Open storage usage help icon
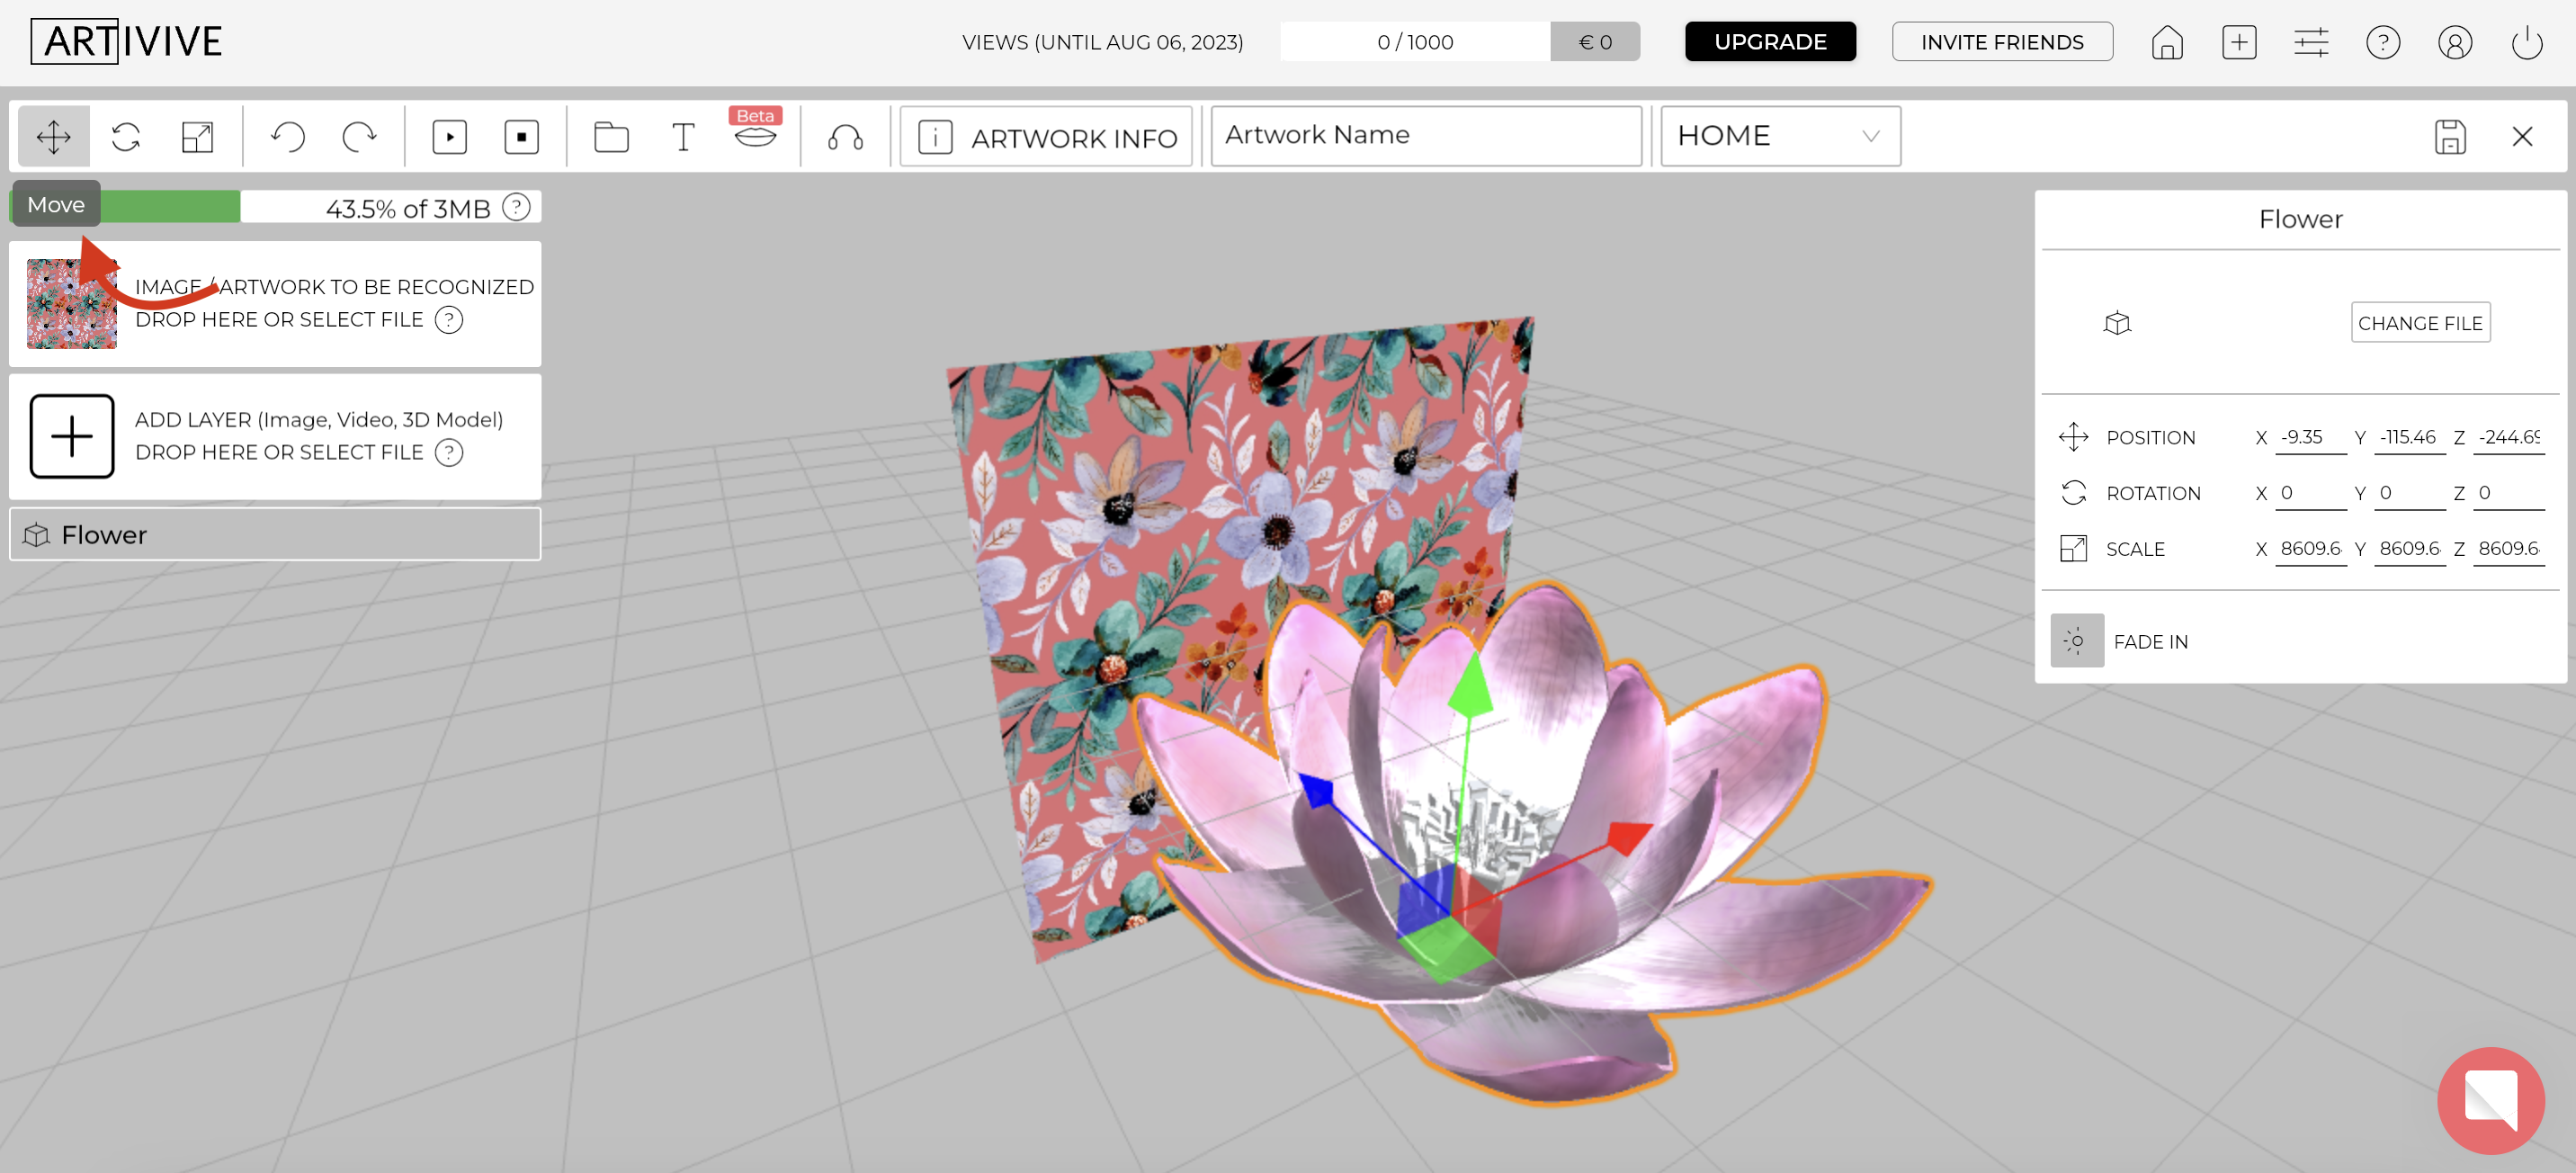The image size is (2576, 1173). pyautogui.click(x=516, y=207)
